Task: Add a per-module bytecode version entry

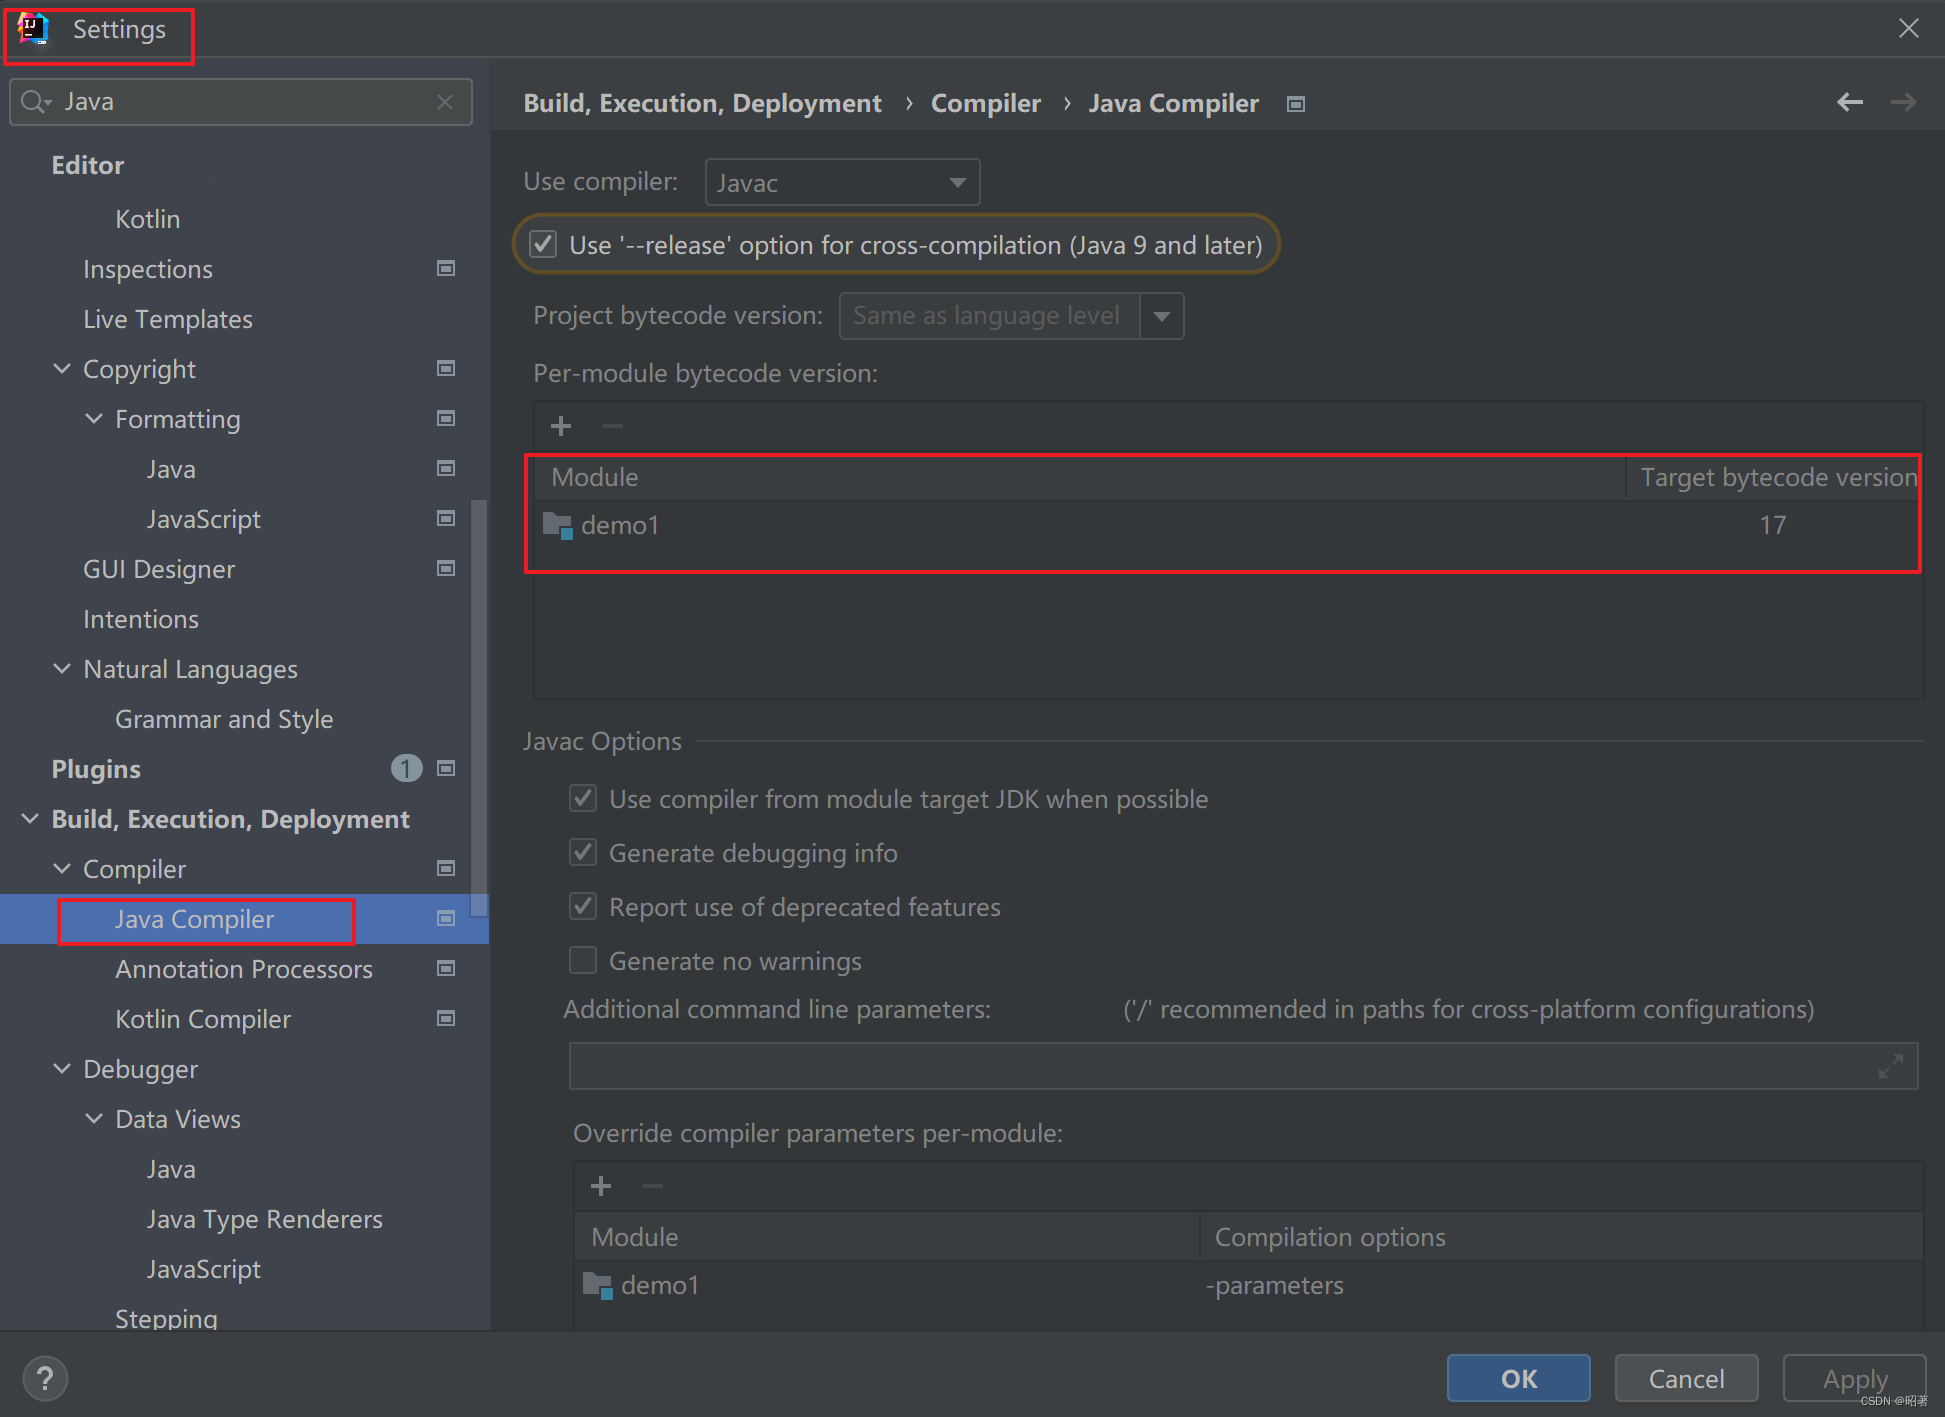Action: tap(561, 427)
